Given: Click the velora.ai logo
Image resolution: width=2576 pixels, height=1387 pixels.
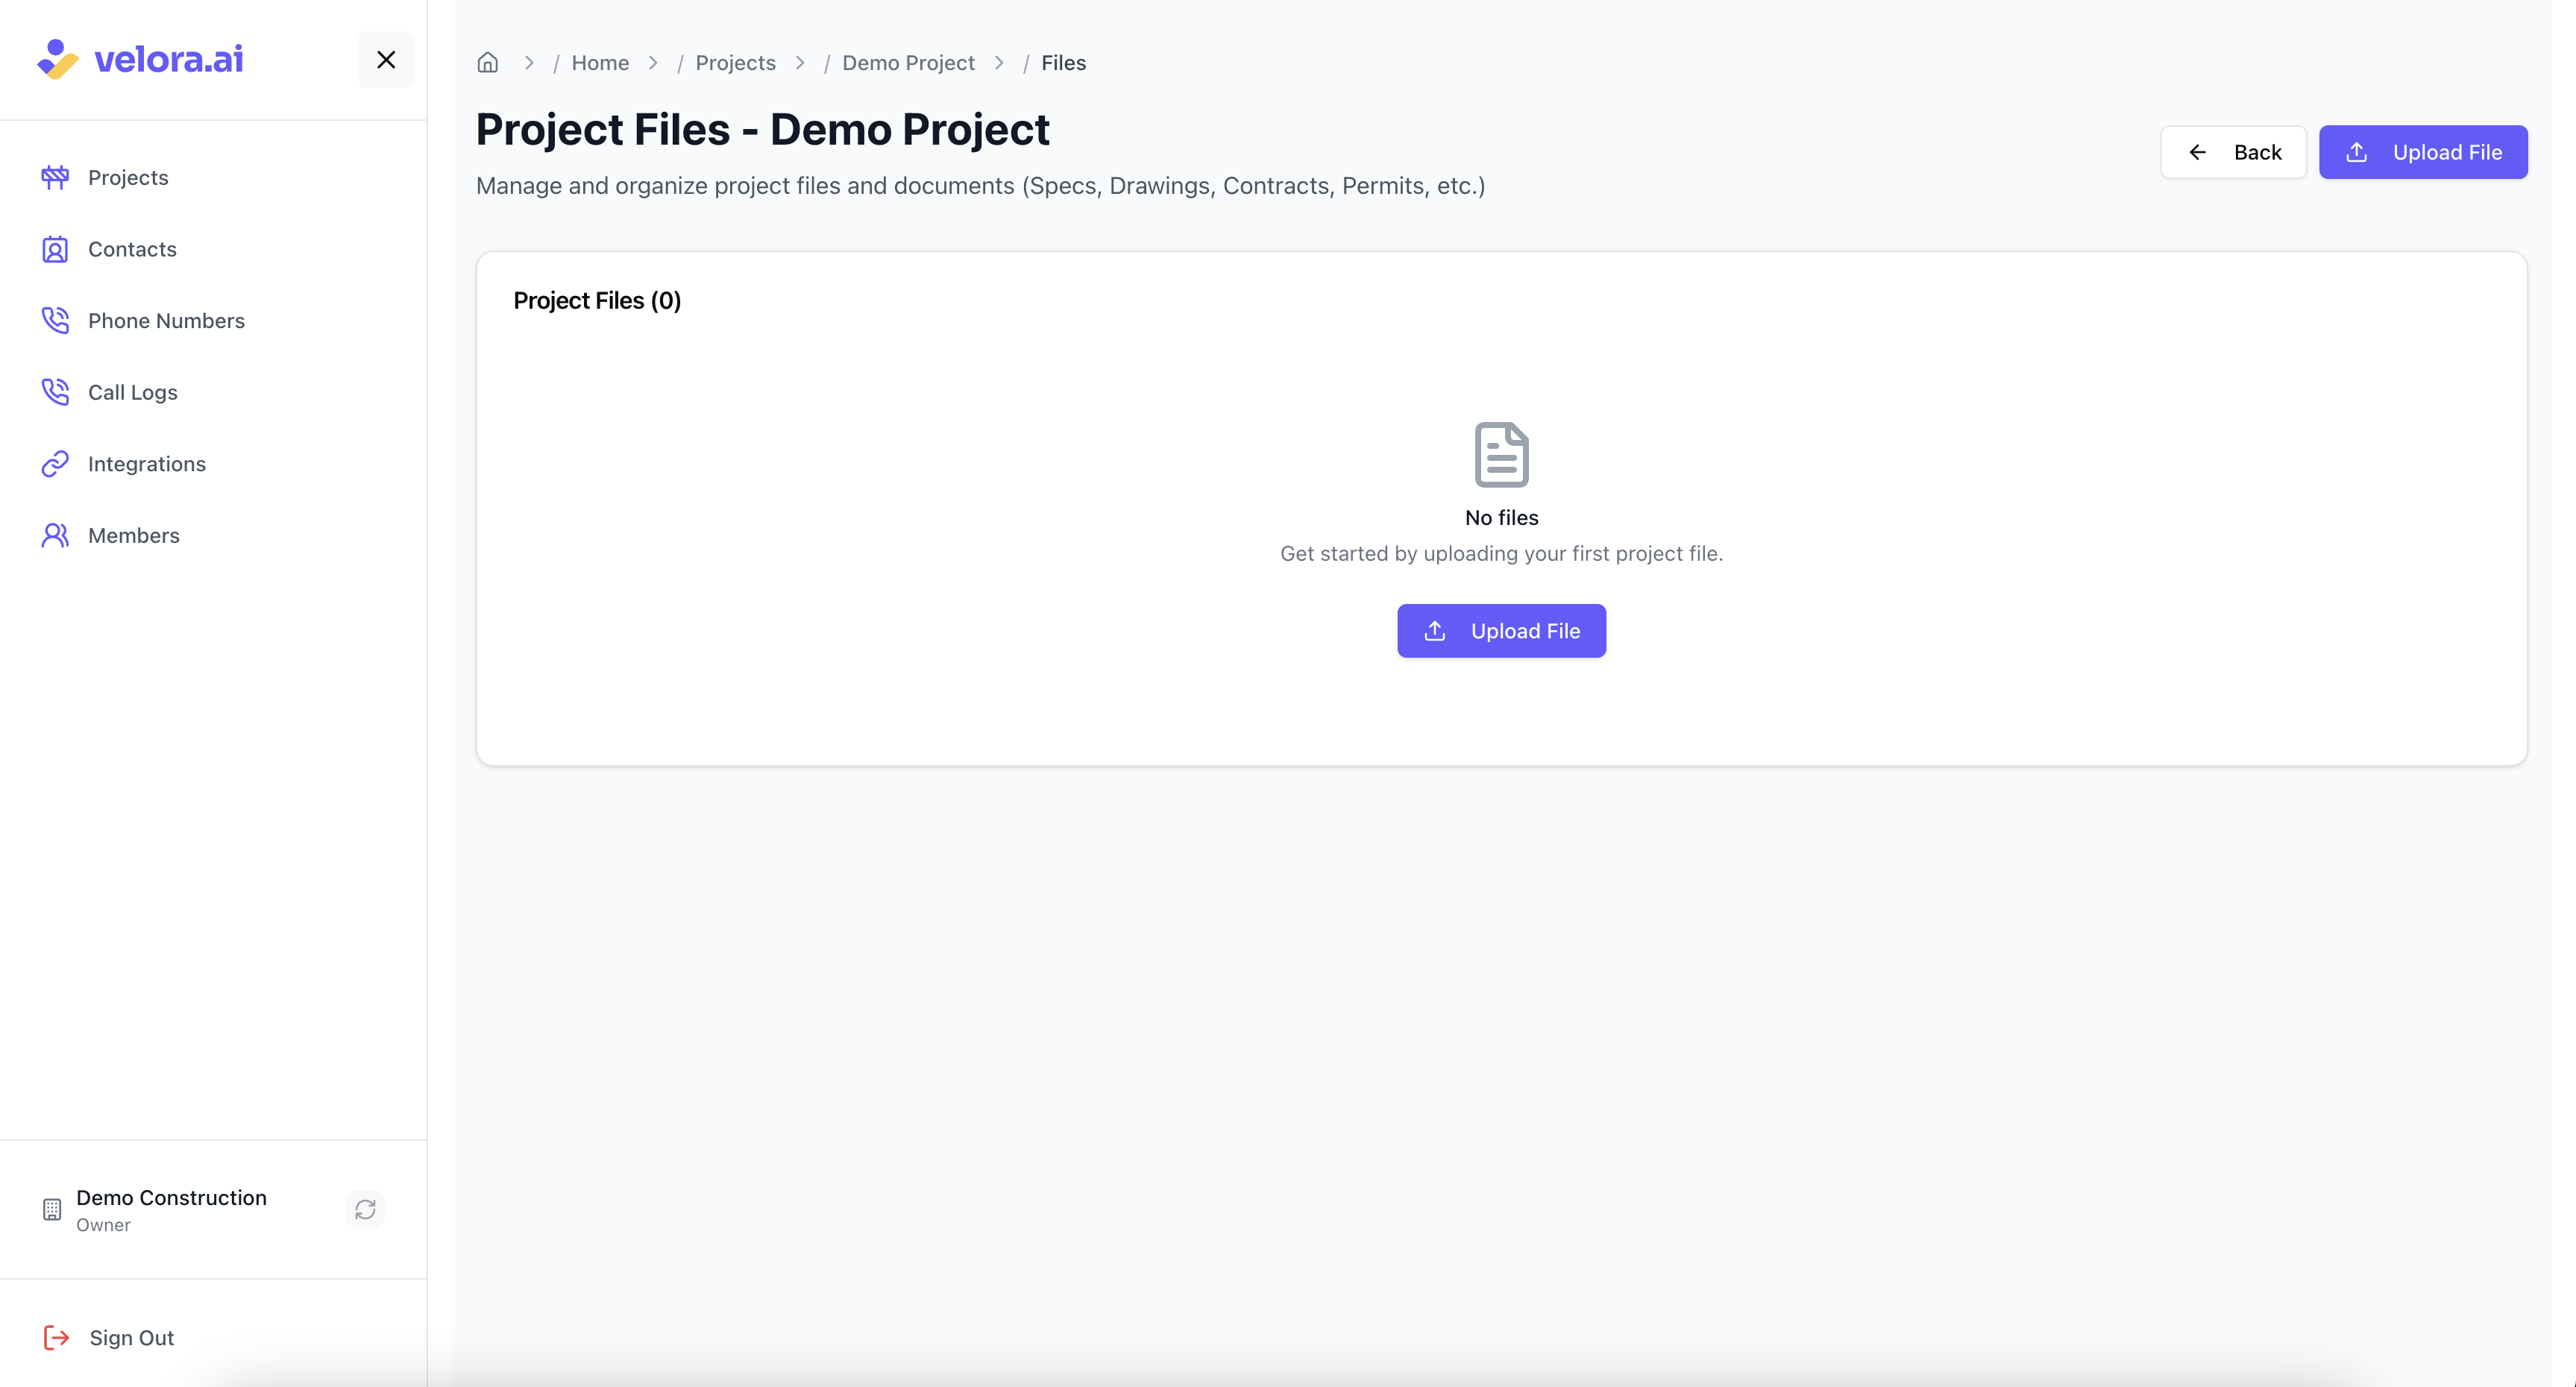Looking at the screenshot, I should [x=140, y=59].
